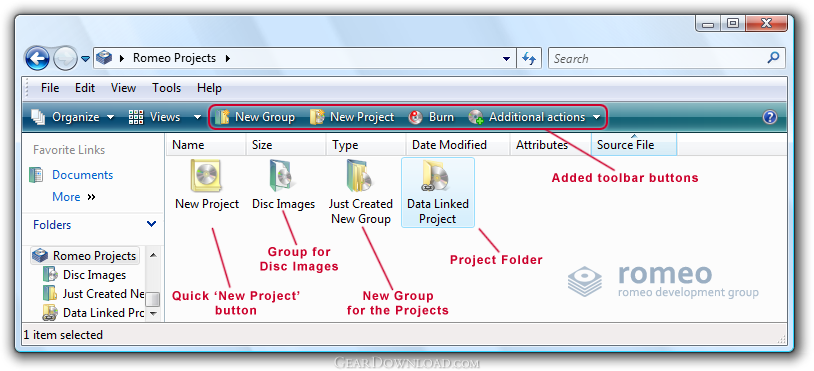This screenshot has height=371, width=814.
Task: Click the Forward navigation arrow button
Action: click(x=65, y=58)
